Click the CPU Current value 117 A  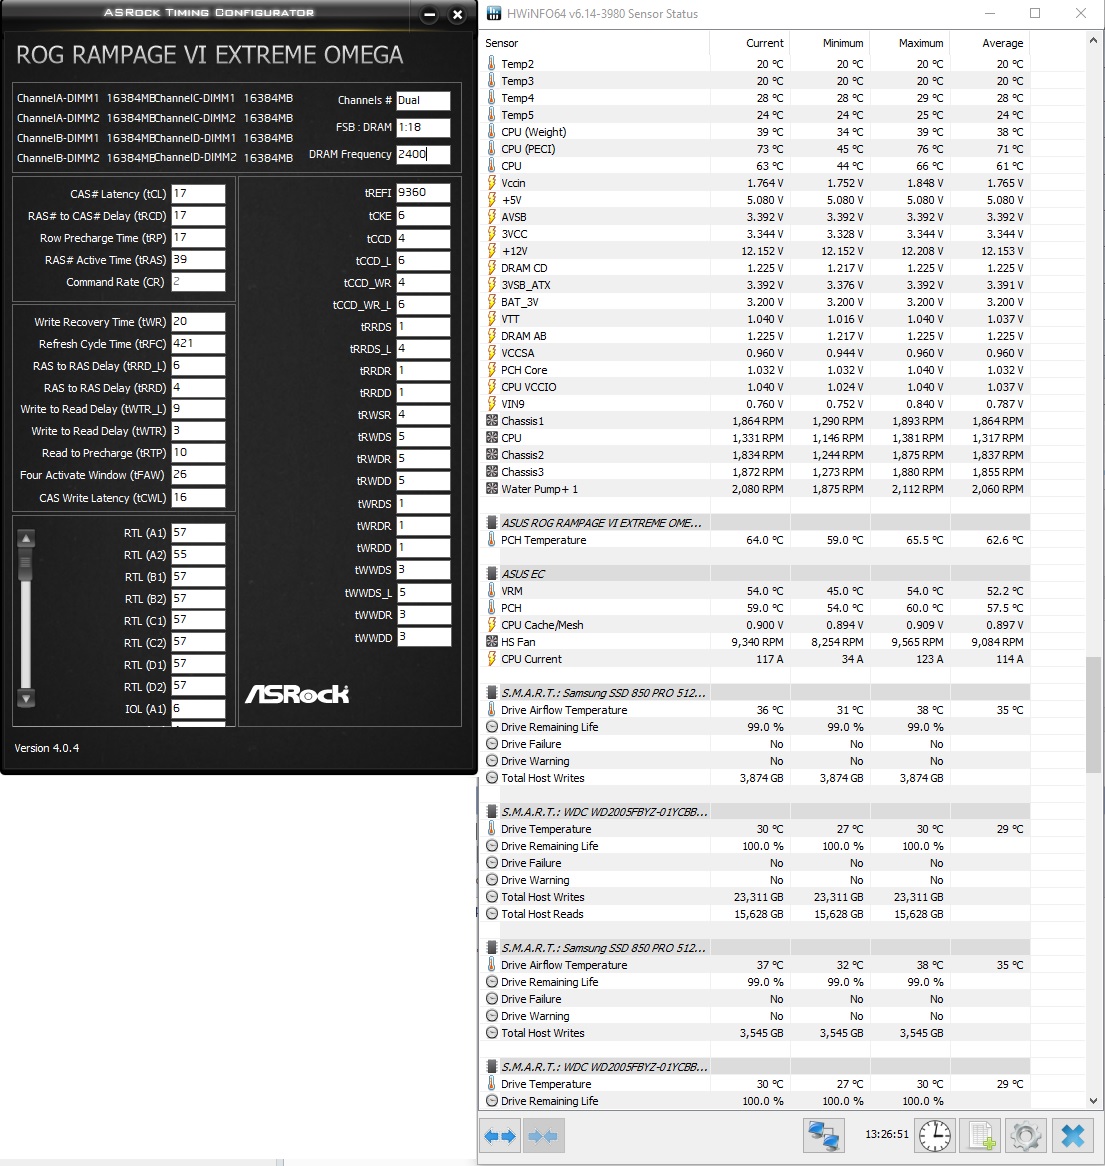click(770, 659)
